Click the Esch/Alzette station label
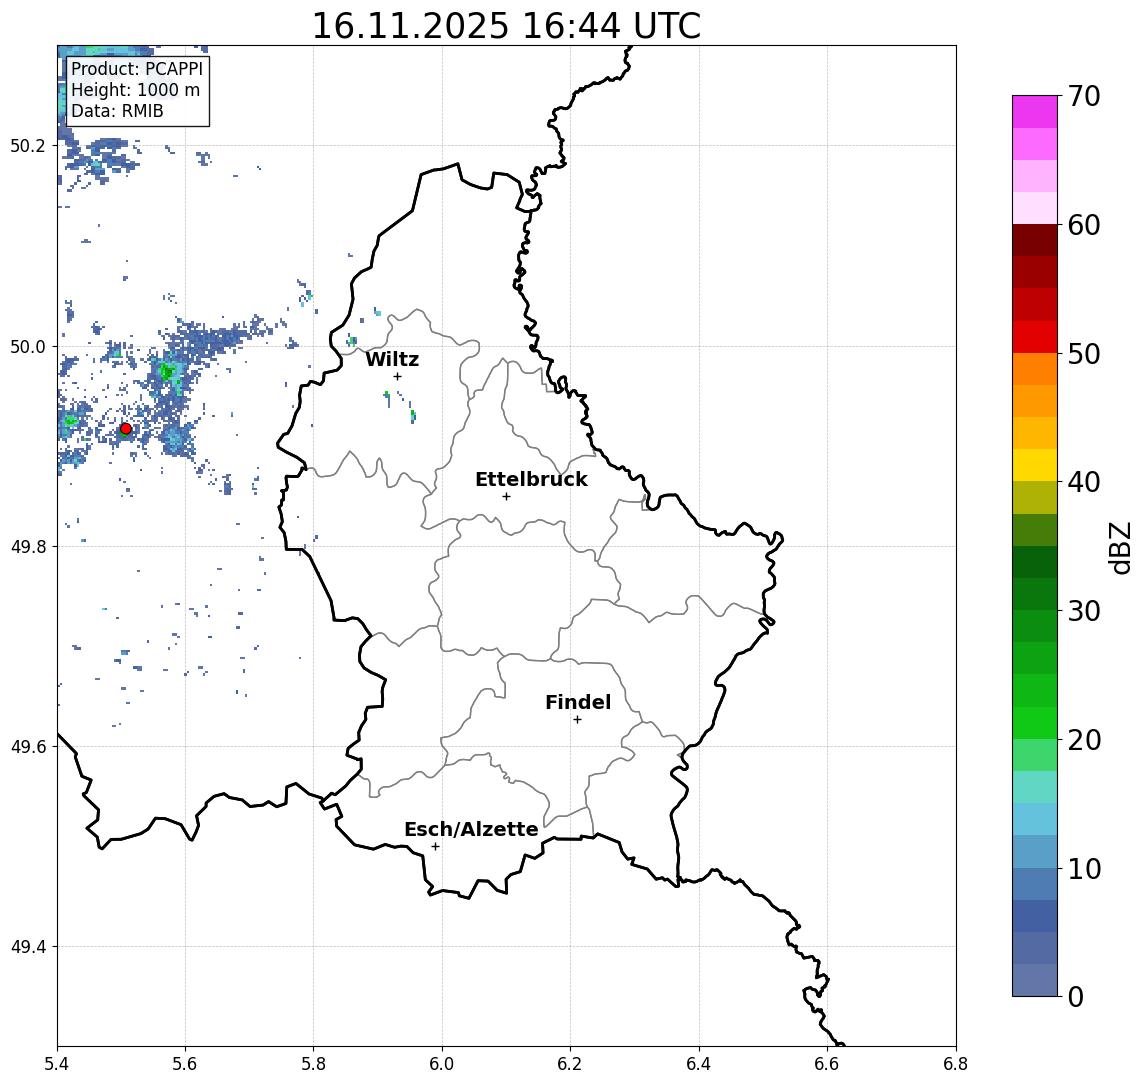The width and height of the screenshot is (1145, 1084). click(x=471, y=829)
